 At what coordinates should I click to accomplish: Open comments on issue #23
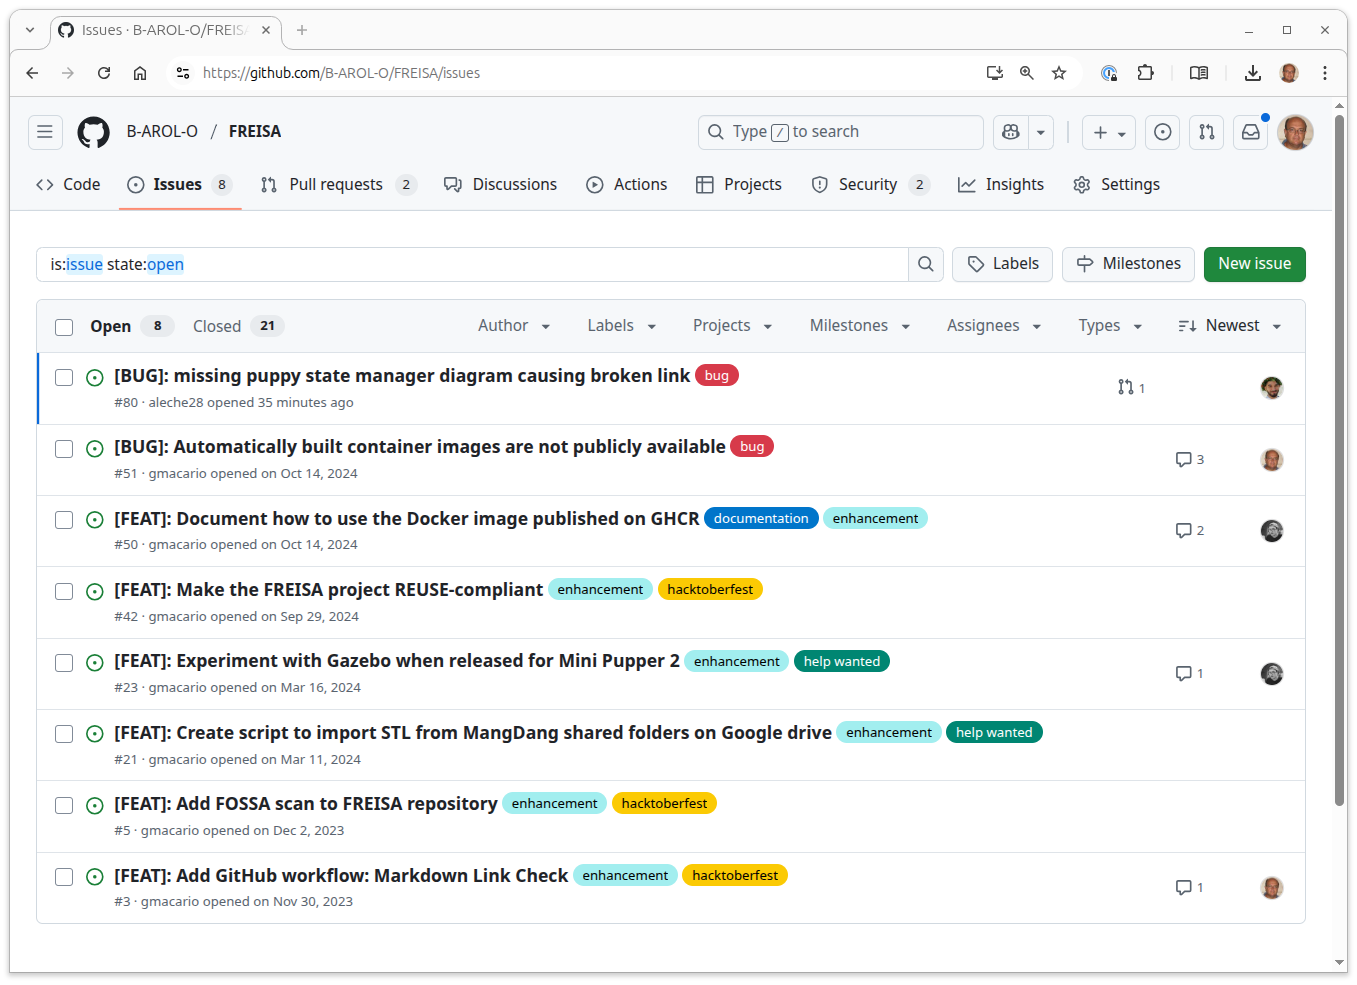tap(1190, 674)
